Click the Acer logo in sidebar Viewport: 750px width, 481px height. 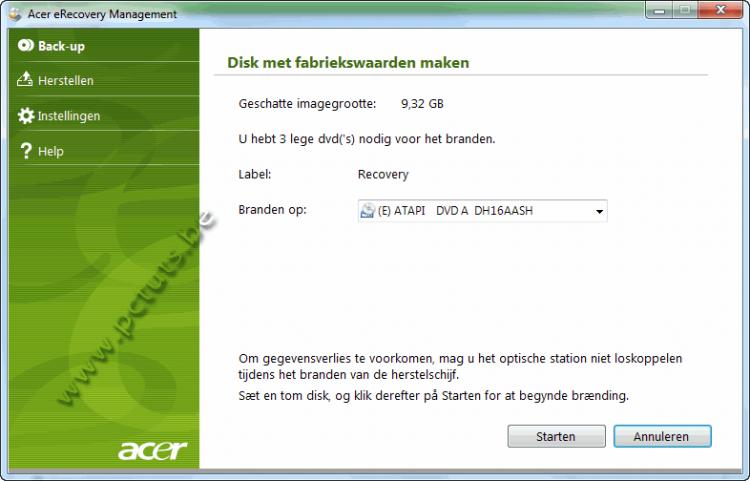pyautogui.click(x=153, y=450)
